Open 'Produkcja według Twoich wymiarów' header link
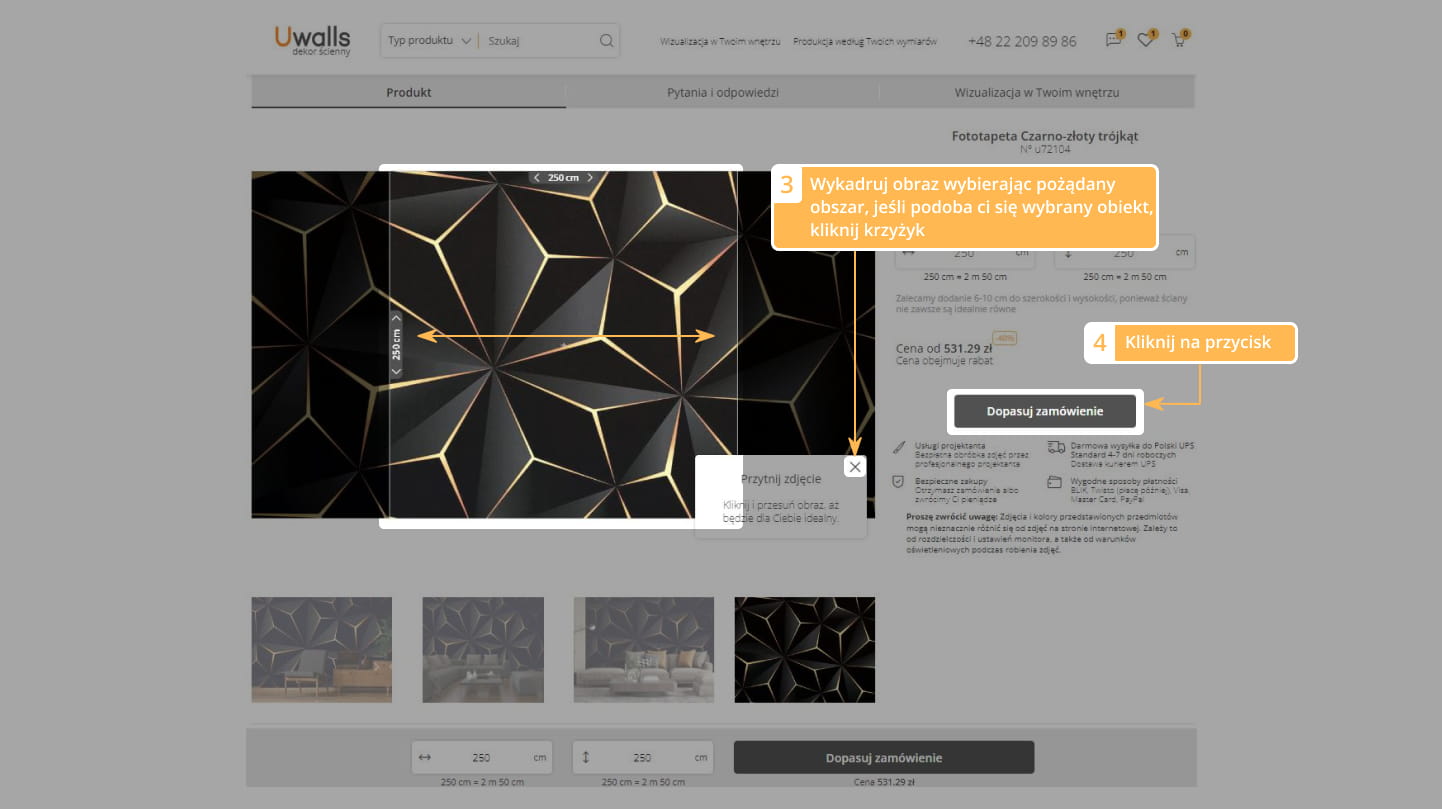This screenshot has width=1442, height=809. point(864,42)
